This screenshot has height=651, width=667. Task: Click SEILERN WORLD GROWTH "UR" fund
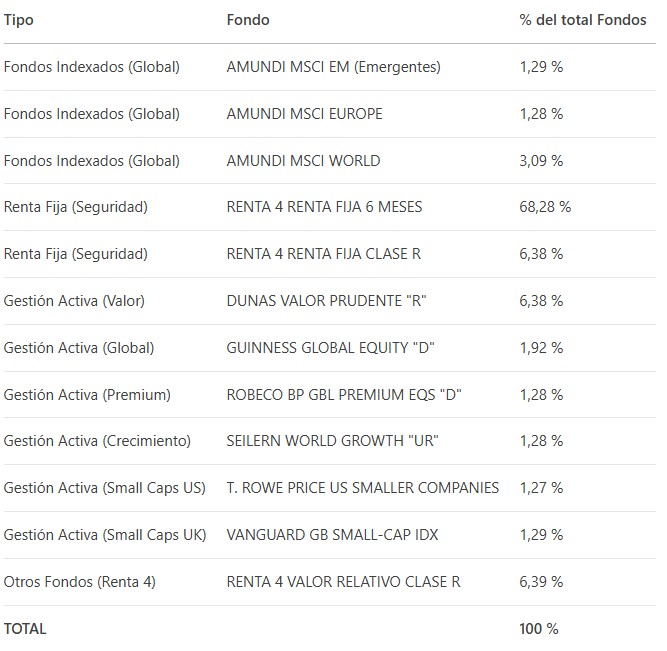coord(332,440)
